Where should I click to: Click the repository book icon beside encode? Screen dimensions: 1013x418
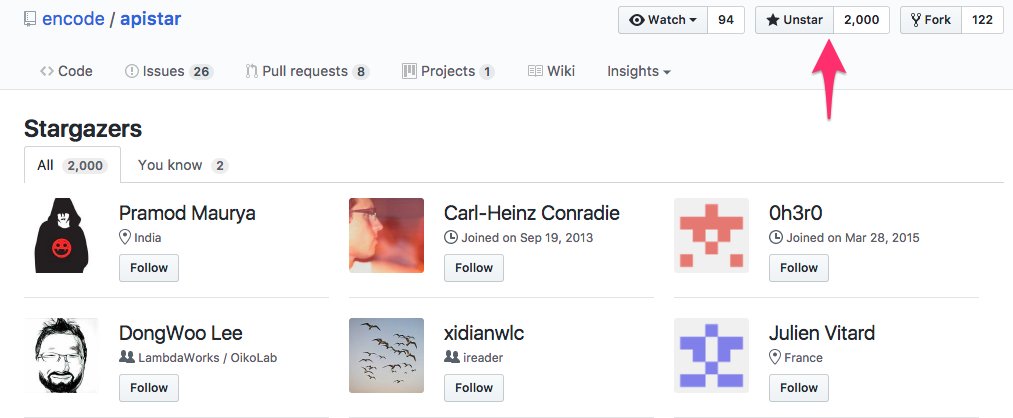point(30,19)
